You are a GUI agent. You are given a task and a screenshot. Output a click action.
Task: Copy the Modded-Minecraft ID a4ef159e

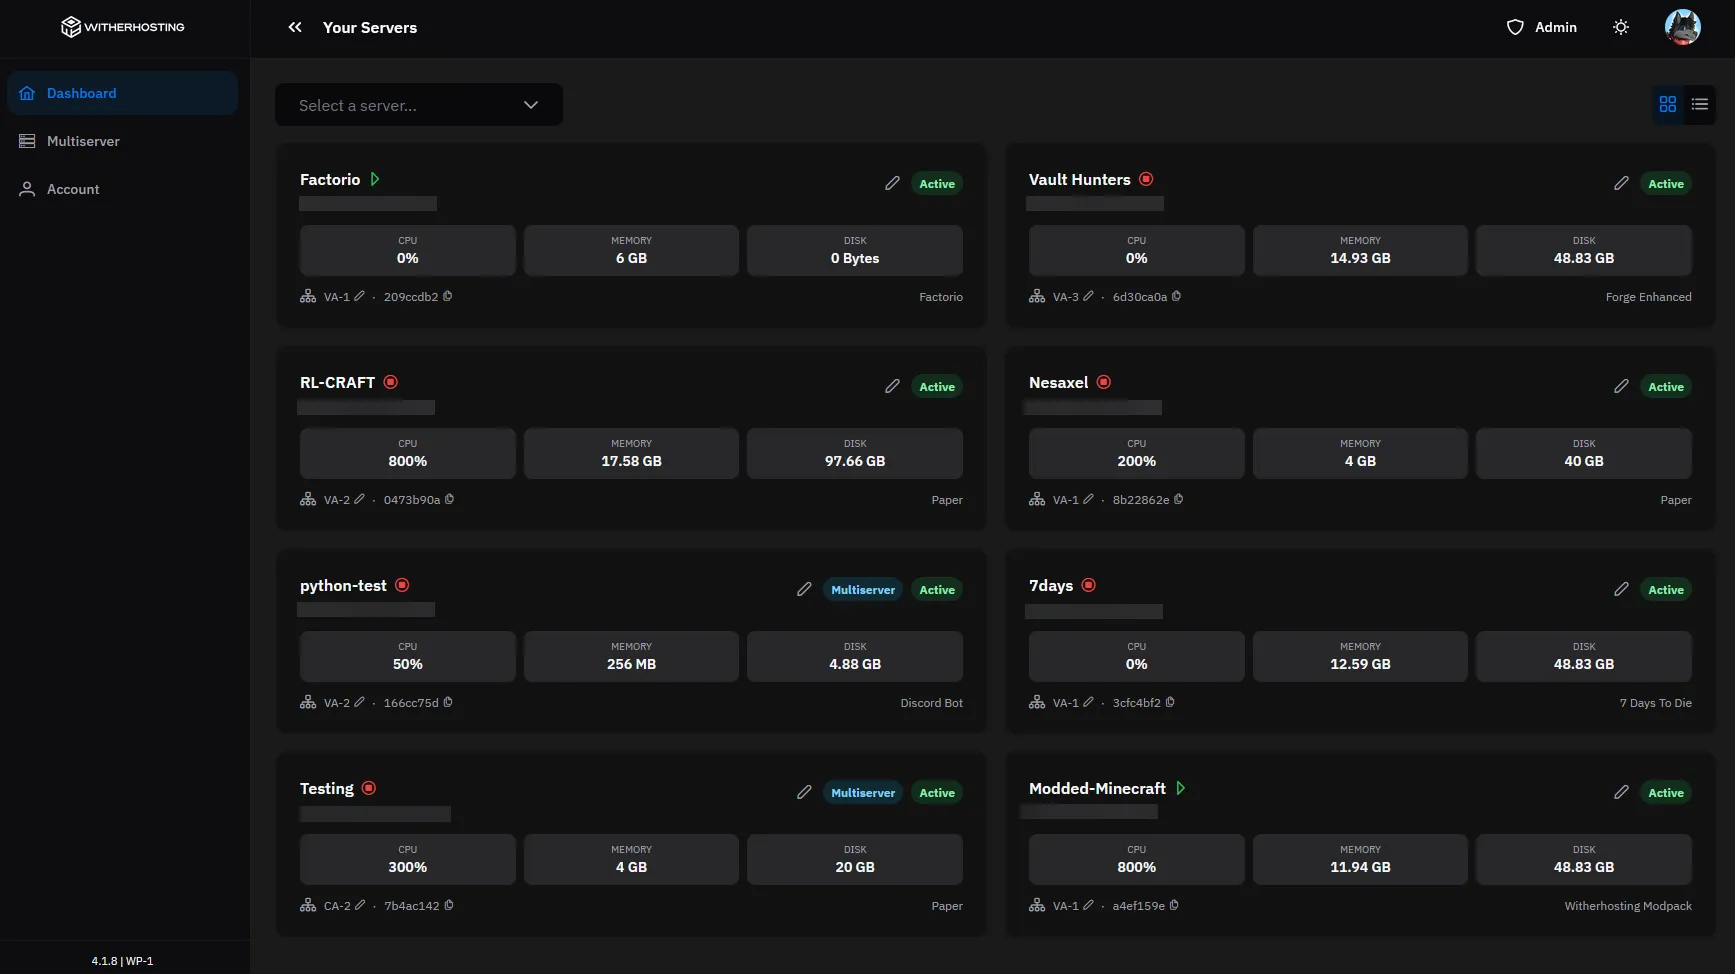coord(1174,905)
